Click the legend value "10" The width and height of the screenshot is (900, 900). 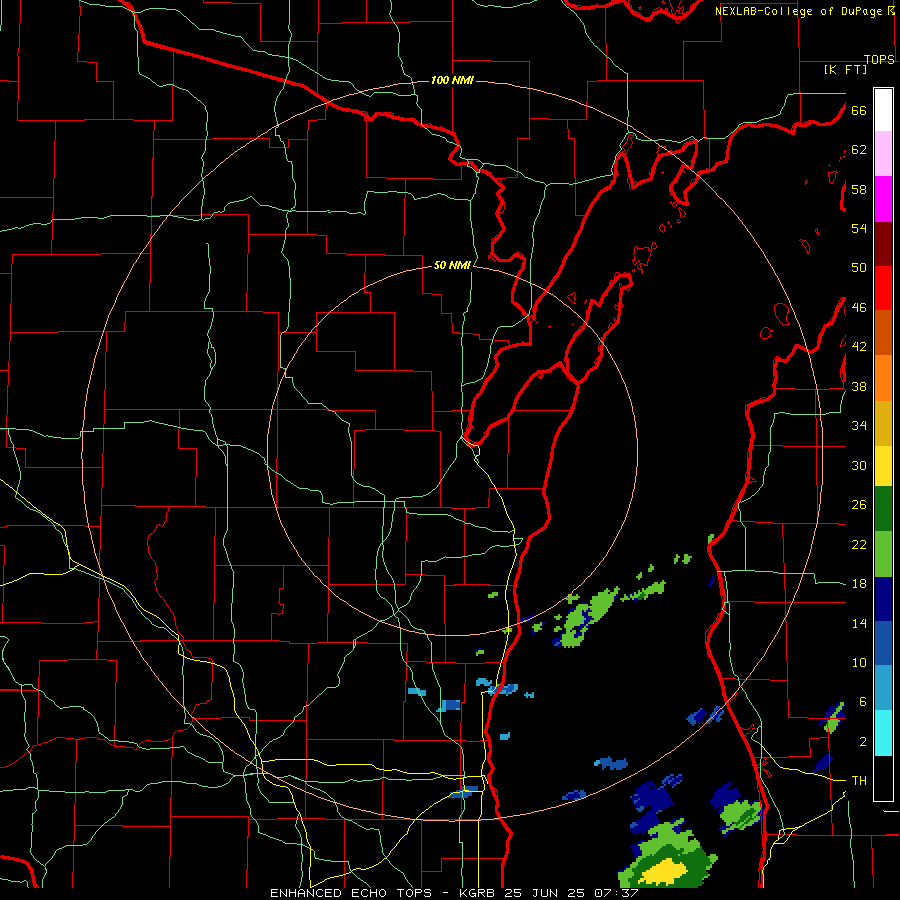click(x=859, y=662)
